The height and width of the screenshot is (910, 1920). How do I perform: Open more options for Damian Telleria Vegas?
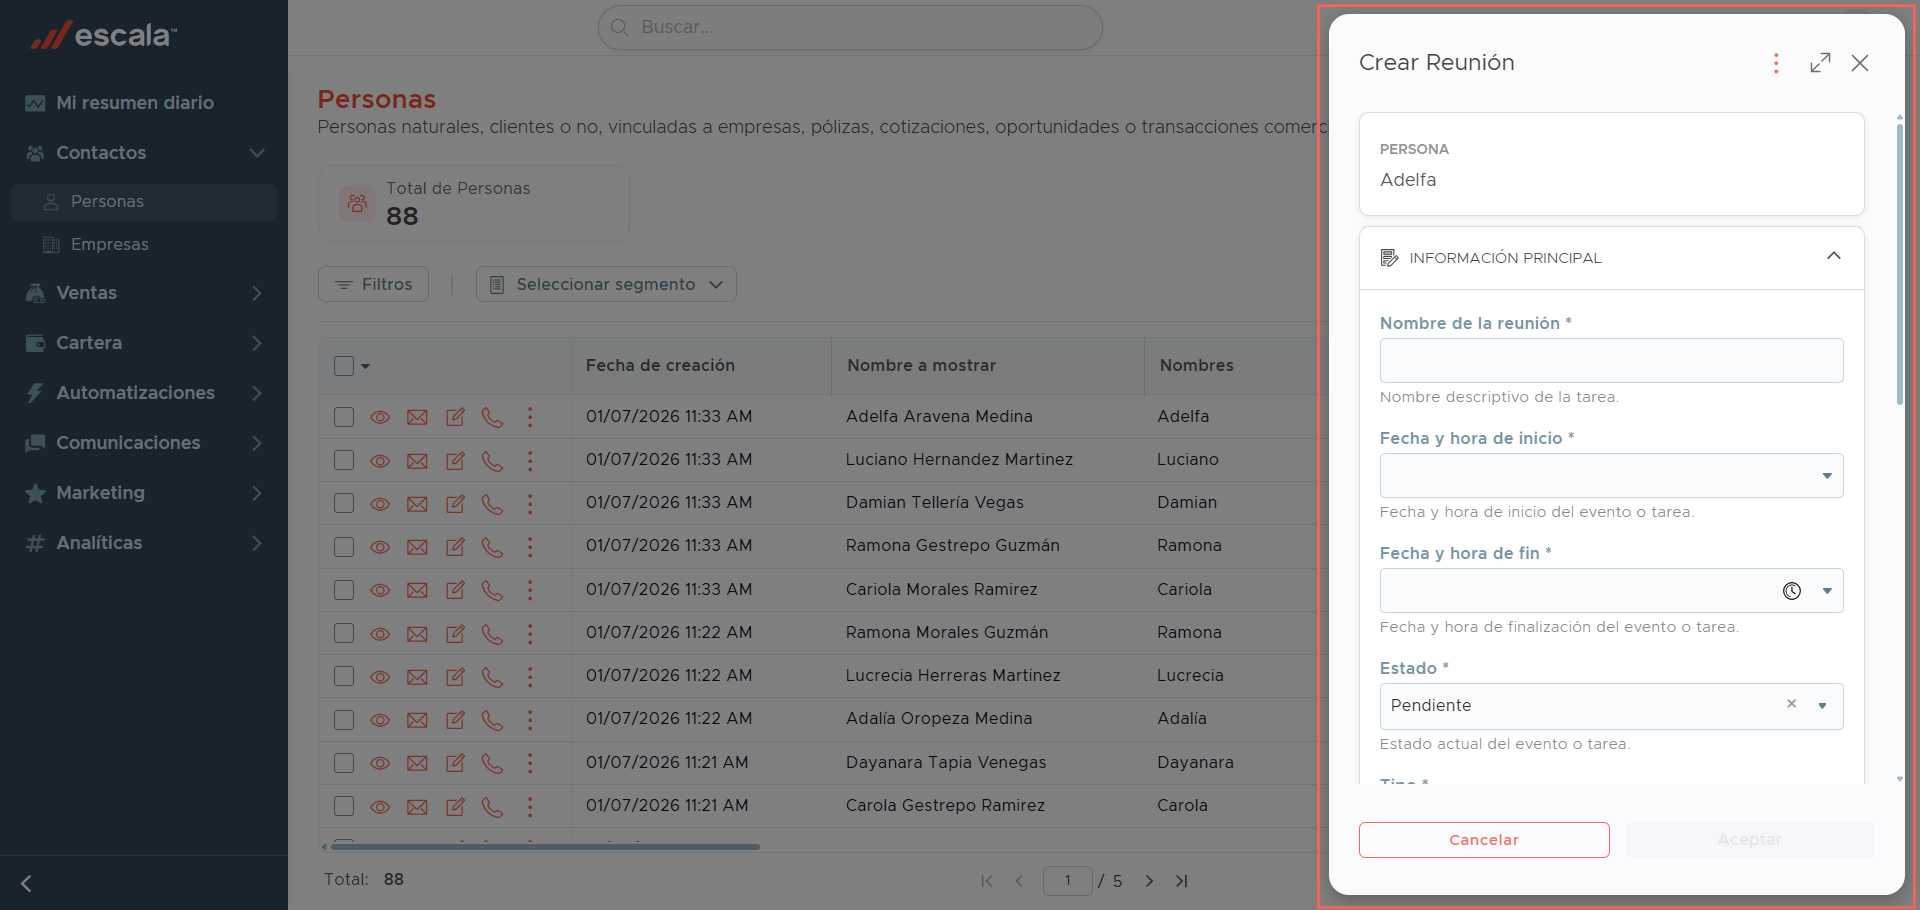pos(530,504)
